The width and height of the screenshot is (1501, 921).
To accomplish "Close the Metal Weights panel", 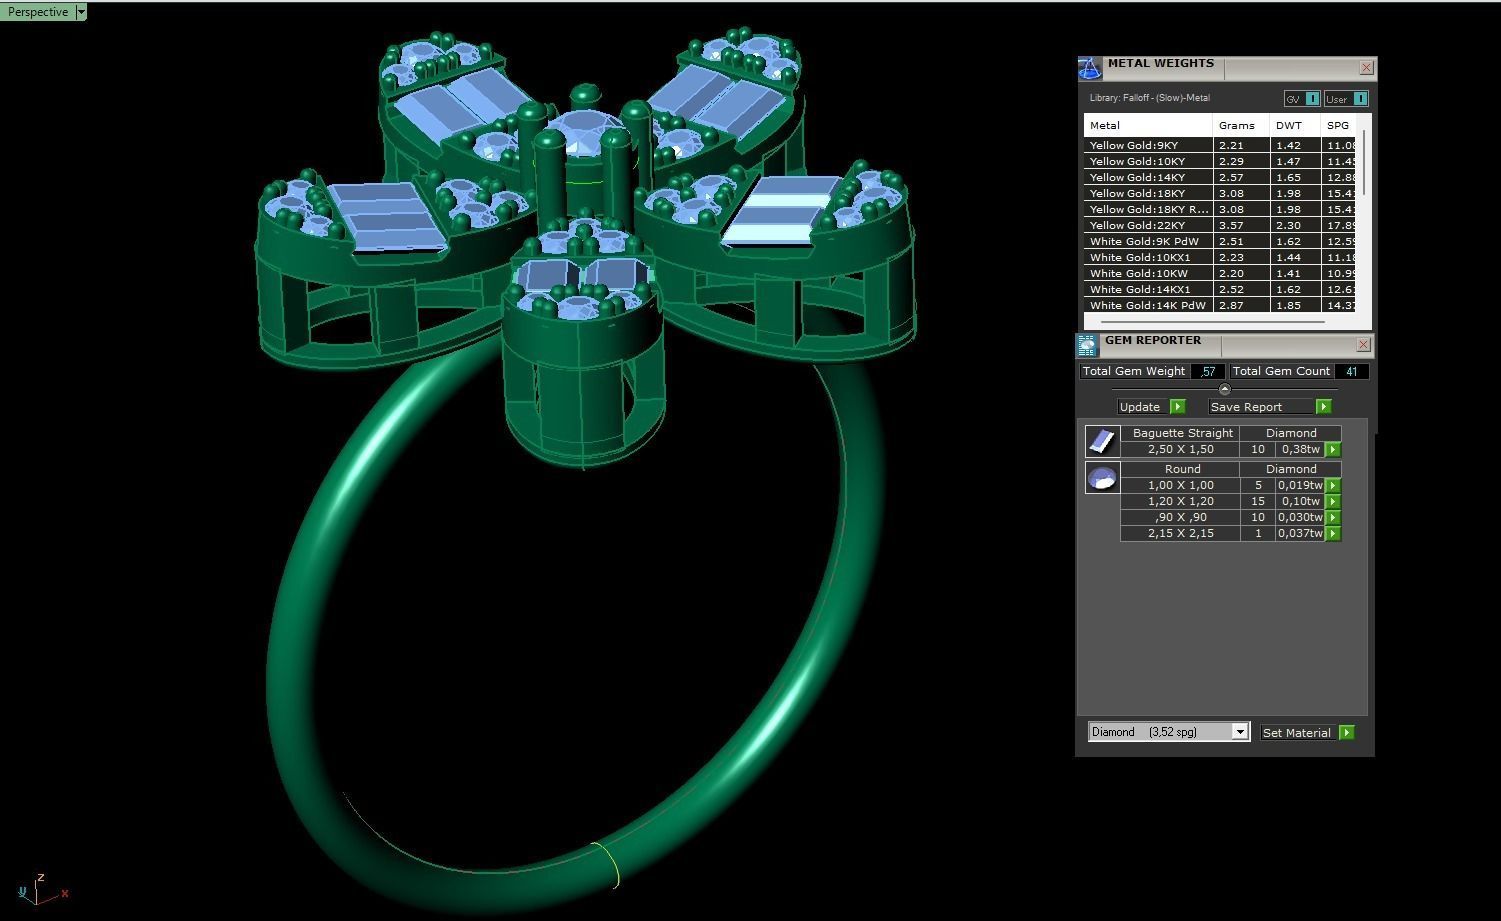I will point(1366,68).
